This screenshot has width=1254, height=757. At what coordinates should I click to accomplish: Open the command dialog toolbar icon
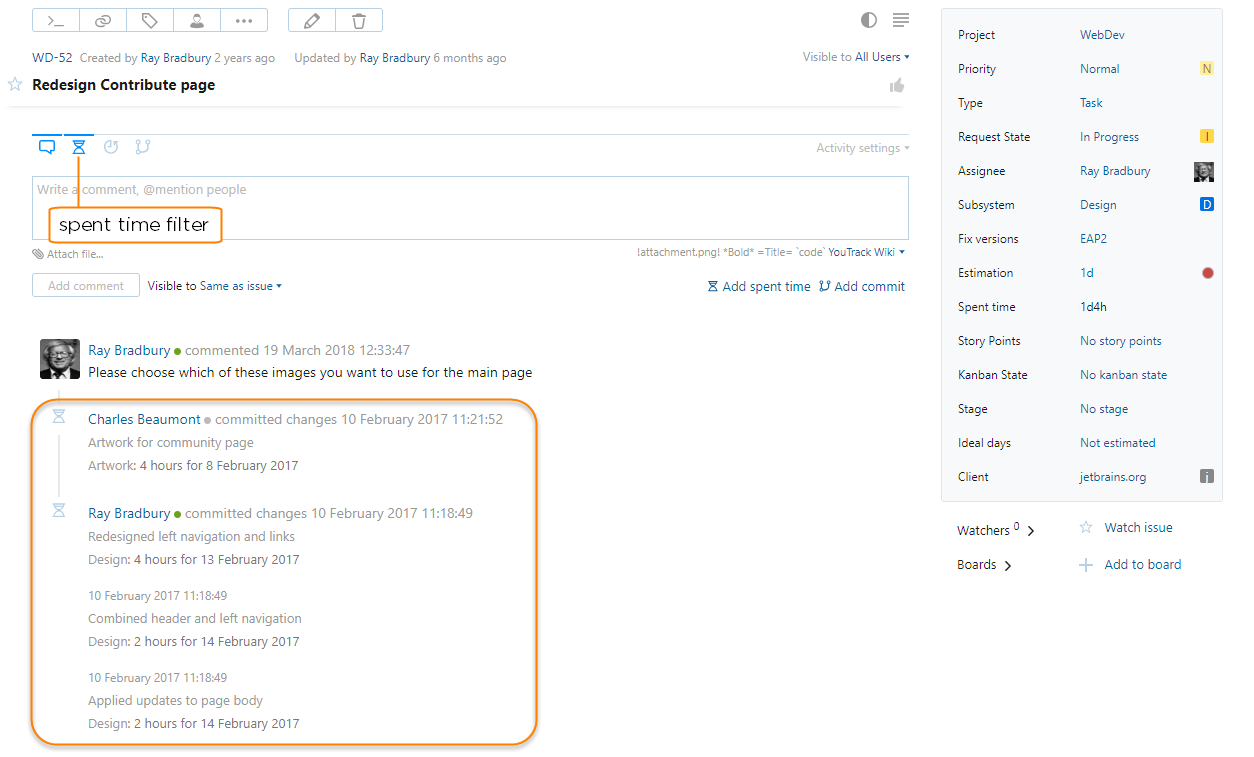(56, 20)
